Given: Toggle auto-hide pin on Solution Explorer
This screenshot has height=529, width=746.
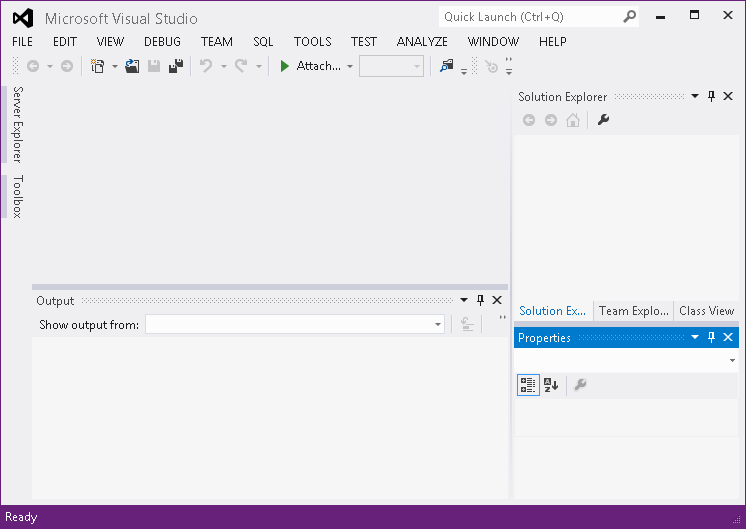Looking at the screenshot, I should [x=712, y=97].
